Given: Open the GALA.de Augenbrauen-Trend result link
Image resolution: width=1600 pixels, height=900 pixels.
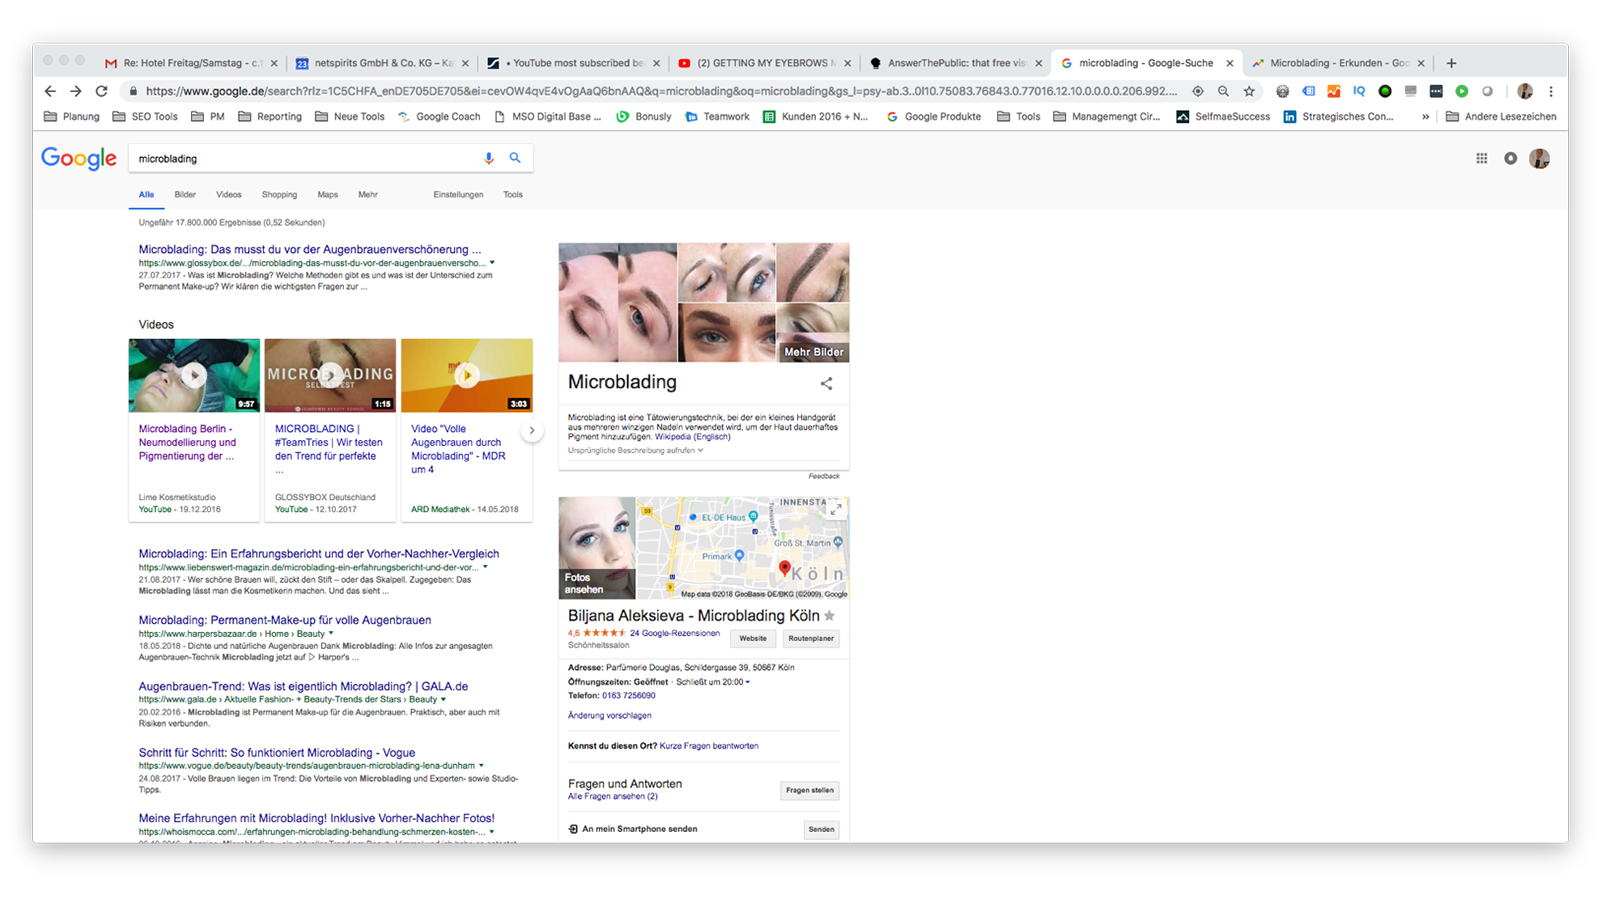Looking at the screenshot, I should (303, 686).
